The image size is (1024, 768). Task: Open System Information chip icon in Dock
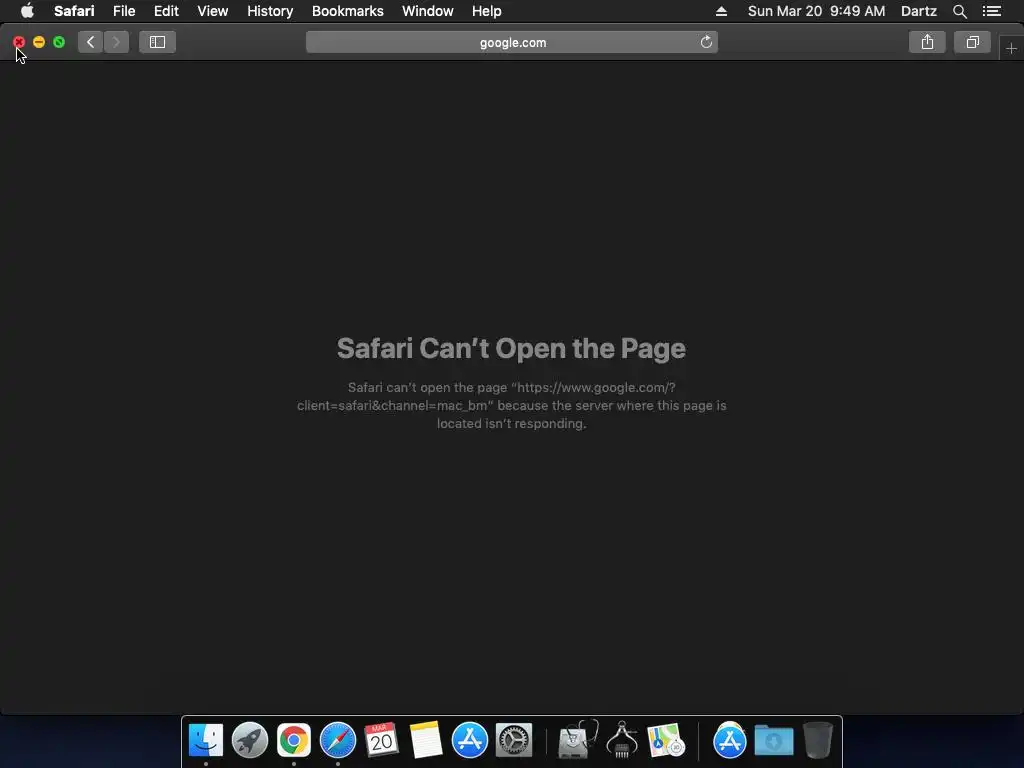[x=622, y=740]
